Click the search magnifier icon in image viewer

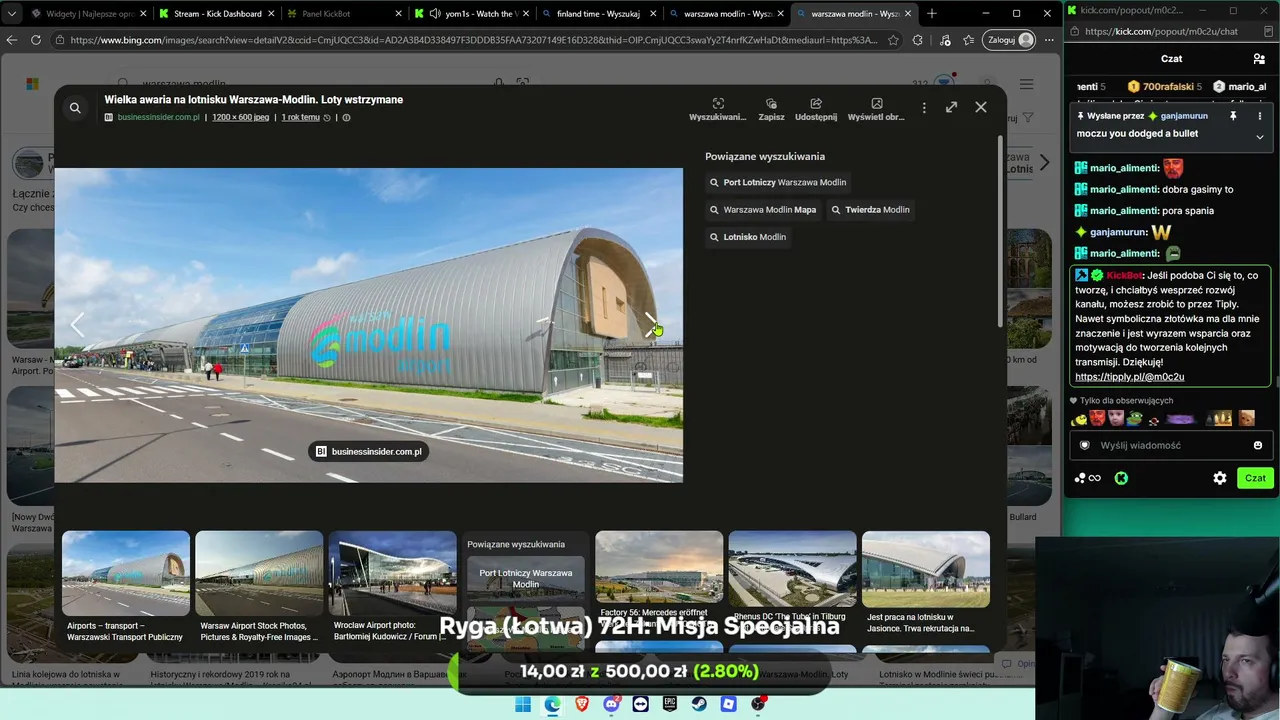(75, 108)
